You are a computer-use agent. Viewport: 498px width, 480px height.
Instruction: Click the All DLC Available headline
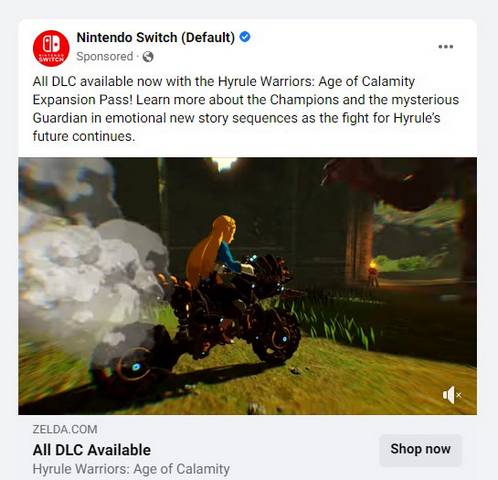coord(92,450)
